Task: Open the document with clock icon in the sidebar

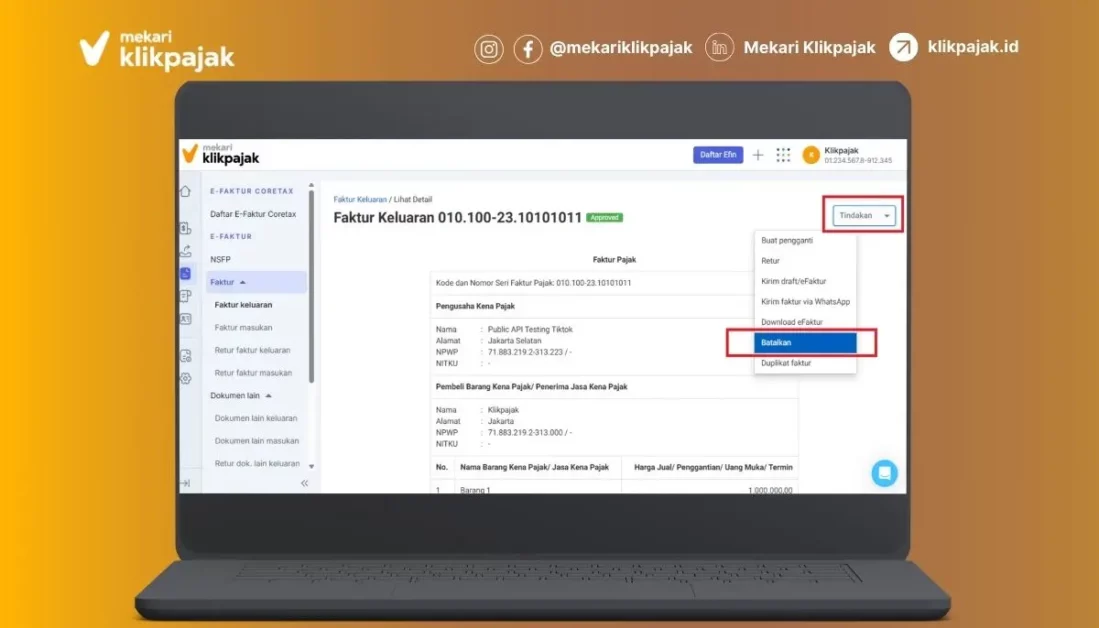Action: tap(186, 356)
